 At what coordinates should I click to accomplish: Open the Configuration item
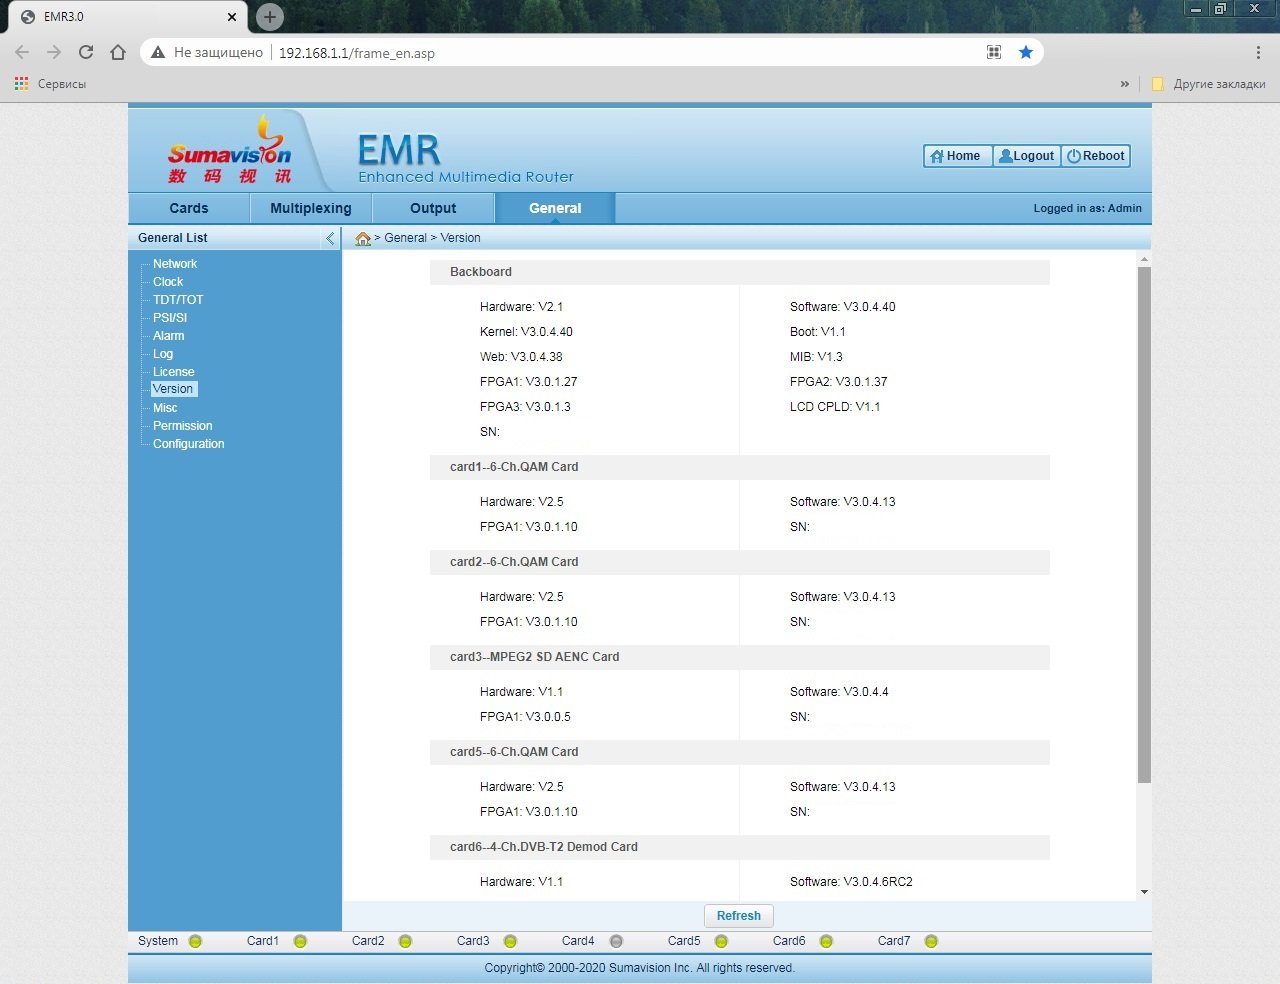(188, 444)
